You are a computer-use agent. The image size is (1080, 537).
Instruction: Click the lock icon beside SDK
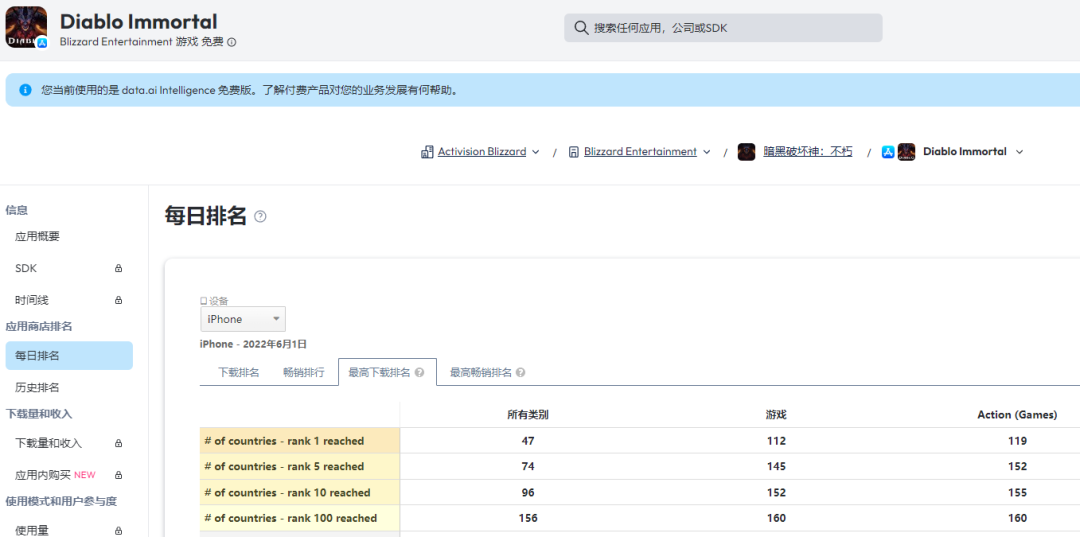coord(118,268)
